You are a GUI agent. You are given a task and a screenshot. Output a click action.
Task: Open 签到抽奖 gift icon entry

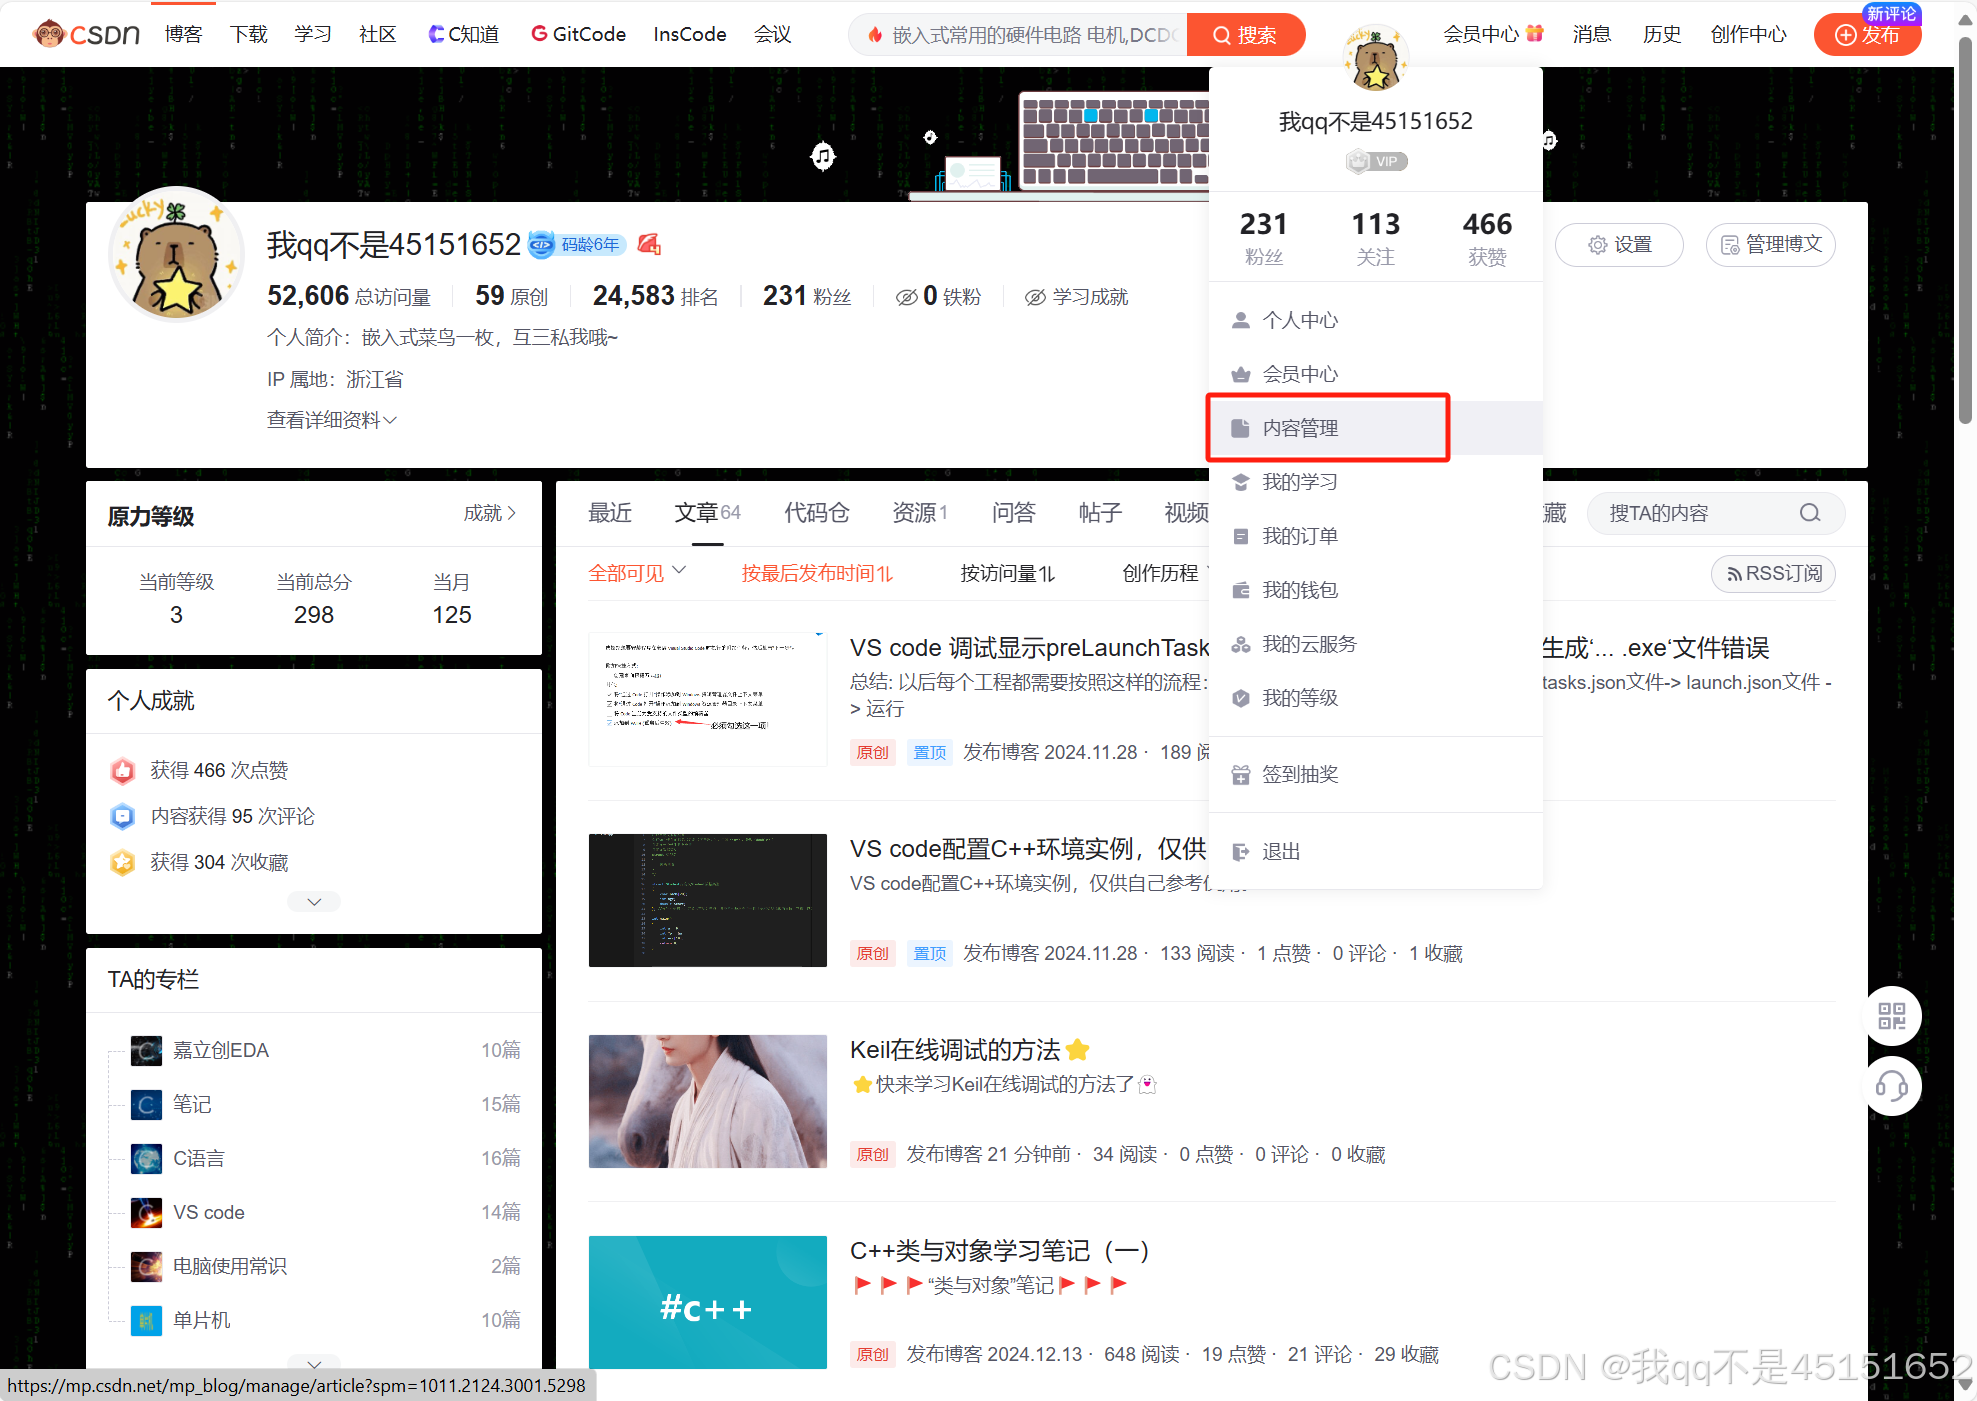coord(1240,774)
